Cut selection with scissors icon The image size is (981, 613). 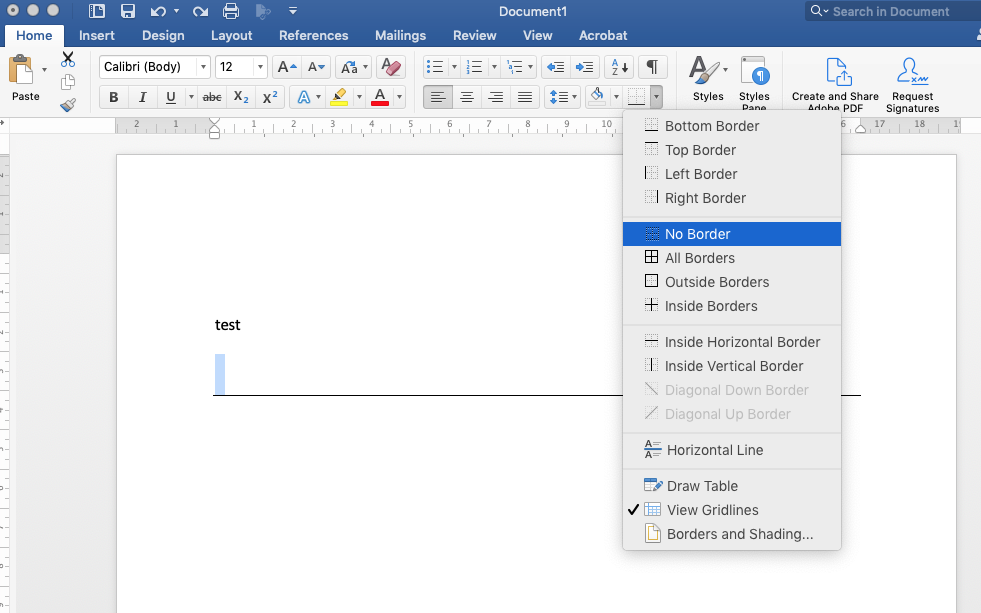pos(68,59)
